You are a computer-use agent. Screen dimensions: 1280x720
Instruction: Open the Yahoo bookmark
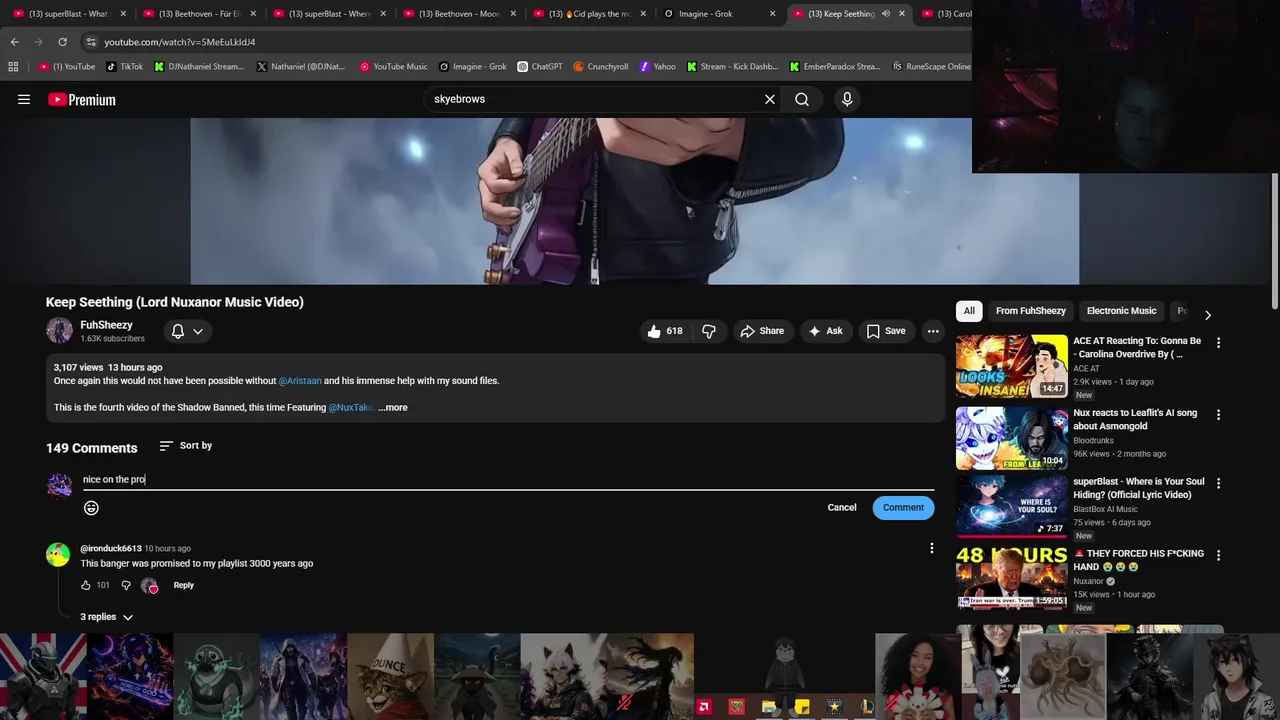click(657, 67)
